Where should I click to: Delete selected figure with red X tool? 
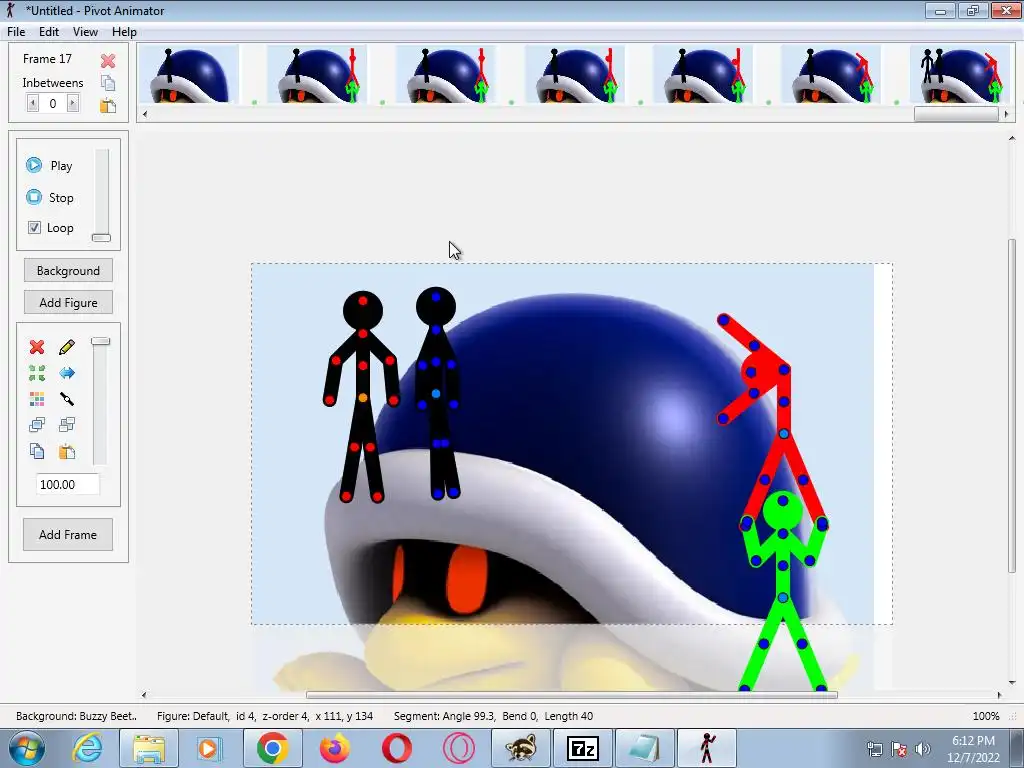click(37, 347)
